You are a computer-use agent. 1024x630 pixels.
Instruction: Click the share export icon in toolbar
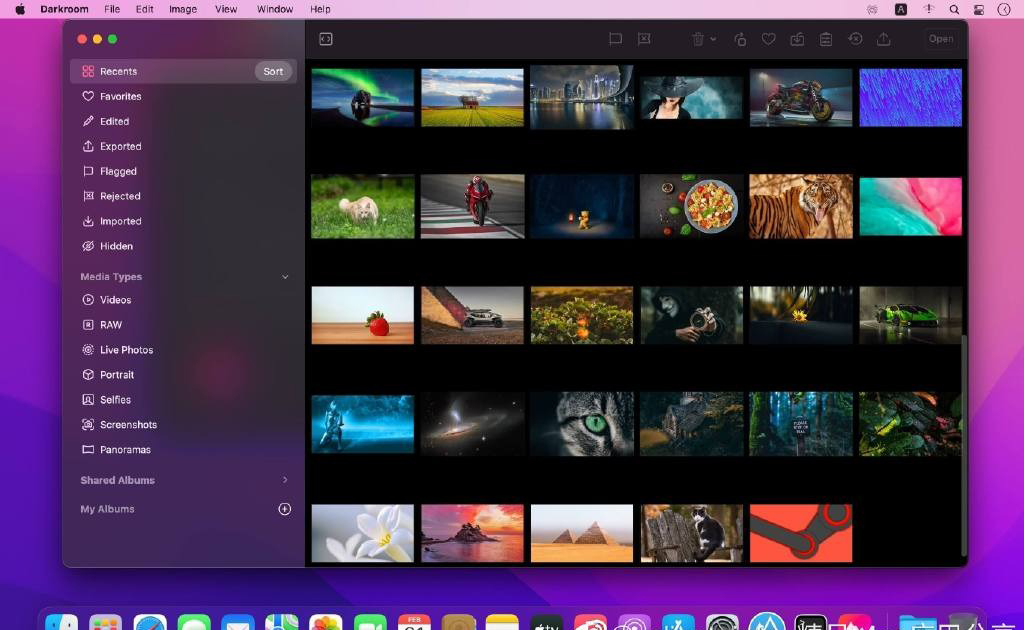(883, 39)
